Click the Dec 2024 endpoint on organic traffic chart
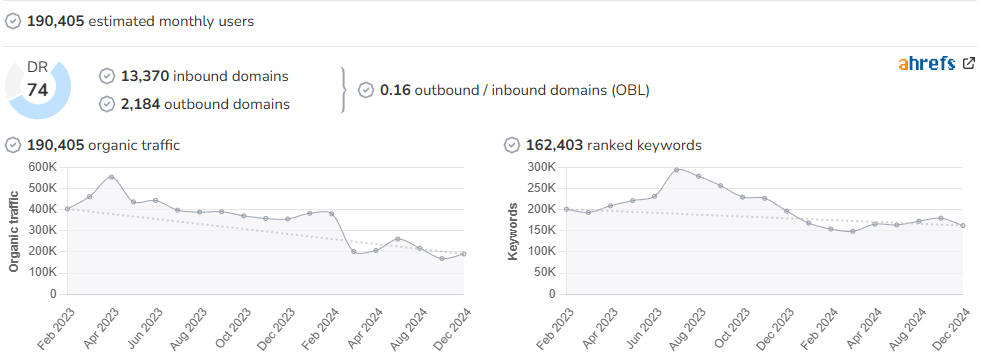983x360 pixels. [464, 254]
